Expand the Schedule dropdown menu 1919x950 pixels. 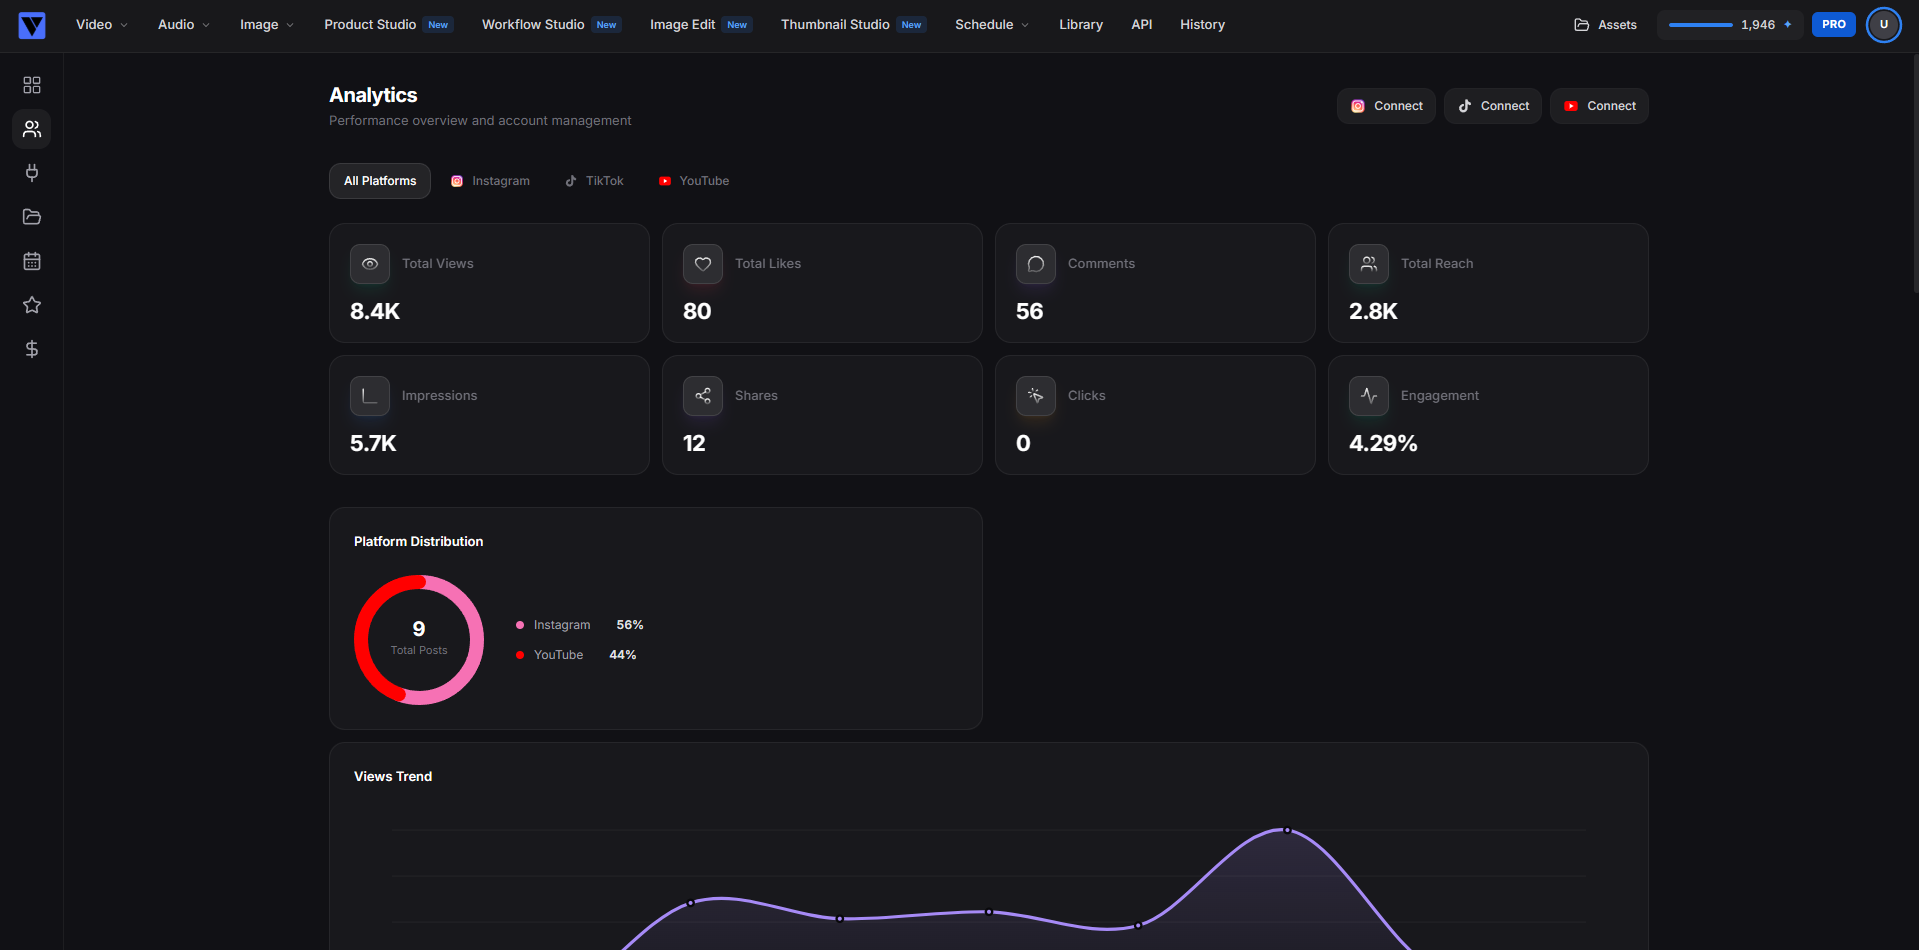click(x=992, y=25)
